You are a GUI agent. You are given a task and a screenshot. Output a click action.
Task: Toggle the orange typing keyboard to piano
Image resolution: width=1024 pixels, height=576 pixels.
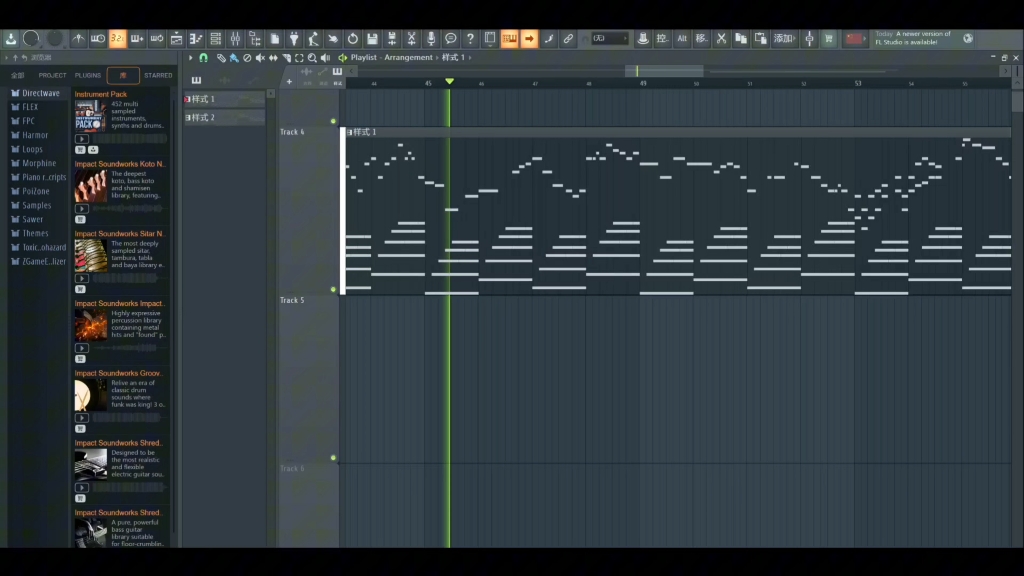tap(509, 39)
